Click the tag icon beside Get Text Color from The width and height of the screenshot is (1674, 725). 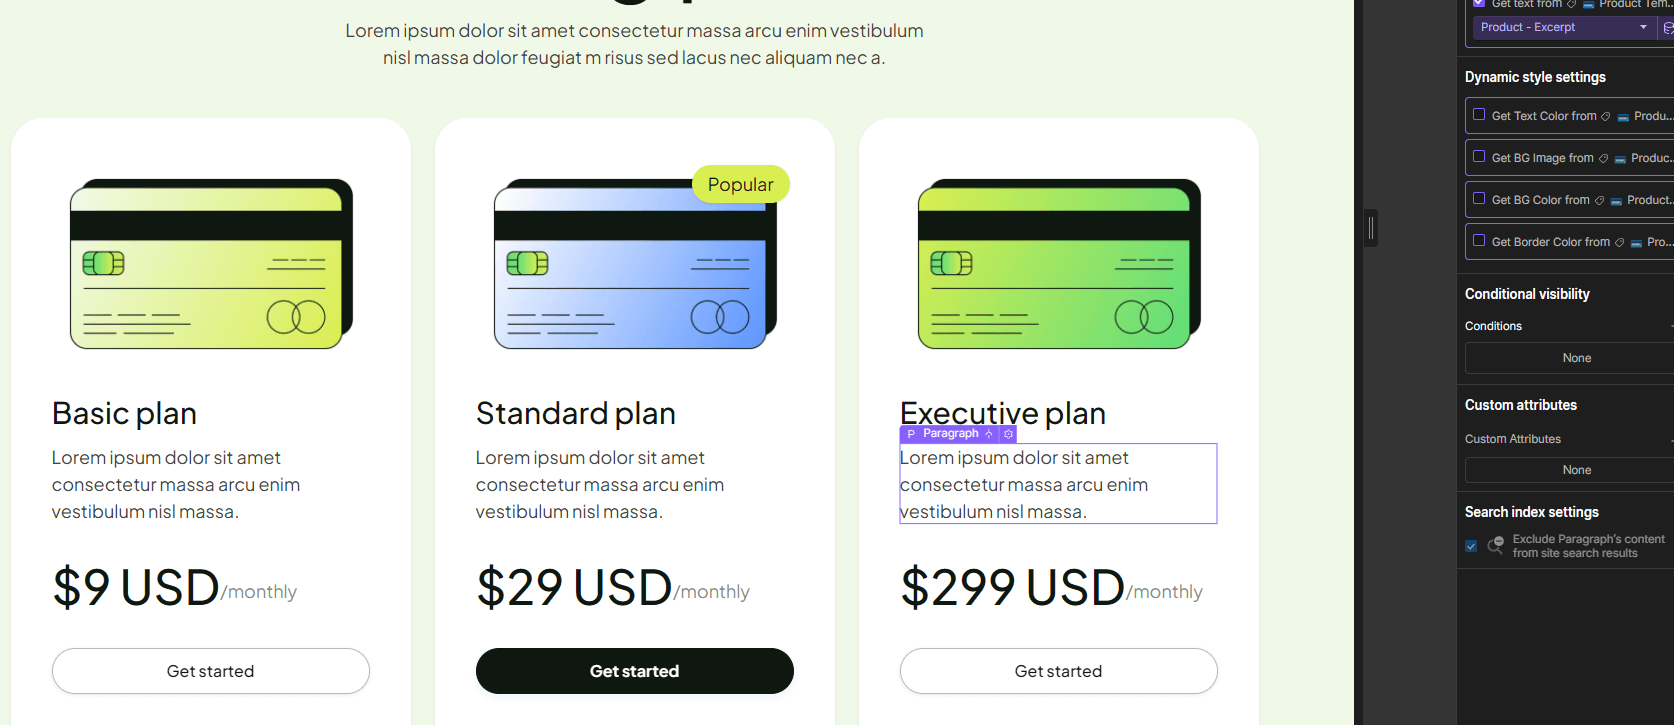[1605, 116]
